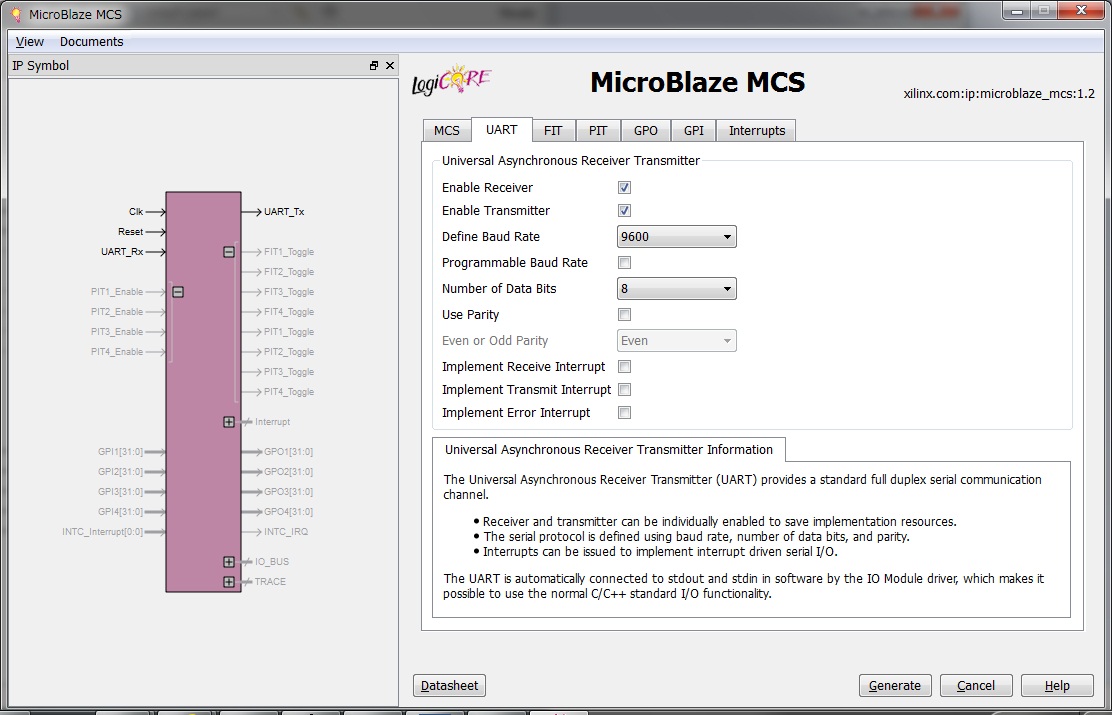Switch to the GPO tab

coord(646,131)
